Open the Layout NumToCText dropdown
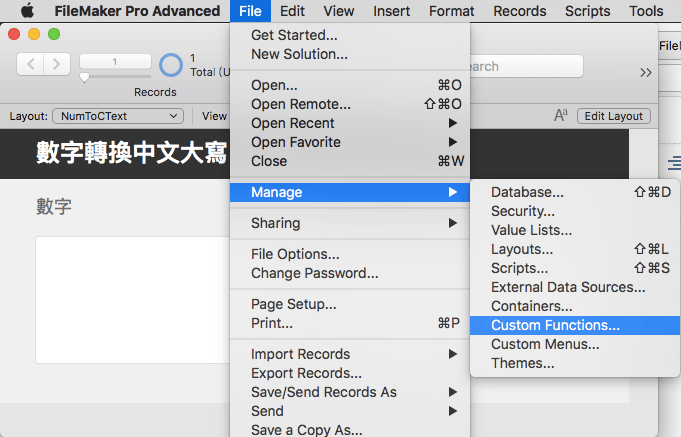Viewport: 681px width, 437px height. coord(118,116)
